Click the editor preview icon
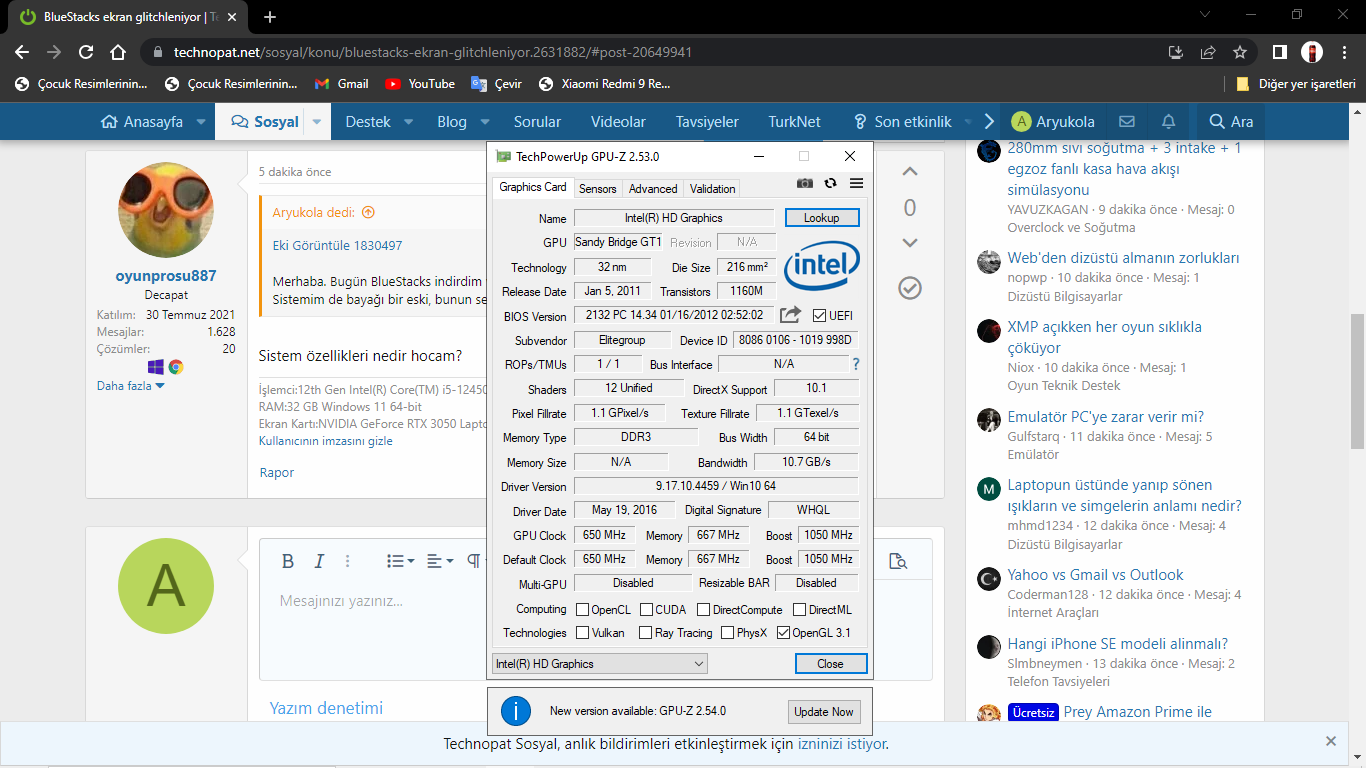Image resolution: width=1366 pixels, height=768 pixels. pyautogui.click(x=897, y=561)
